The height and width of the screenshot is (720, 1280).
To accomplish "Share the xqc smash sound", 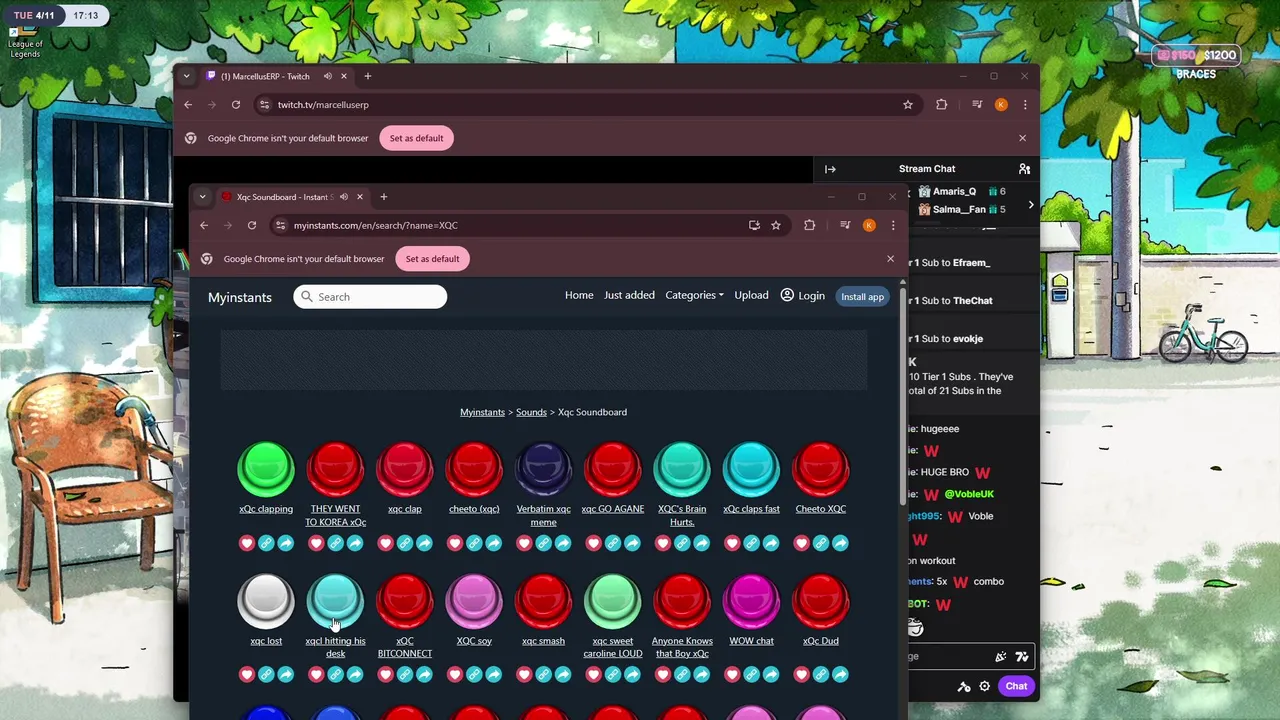I will coord(563,675).
